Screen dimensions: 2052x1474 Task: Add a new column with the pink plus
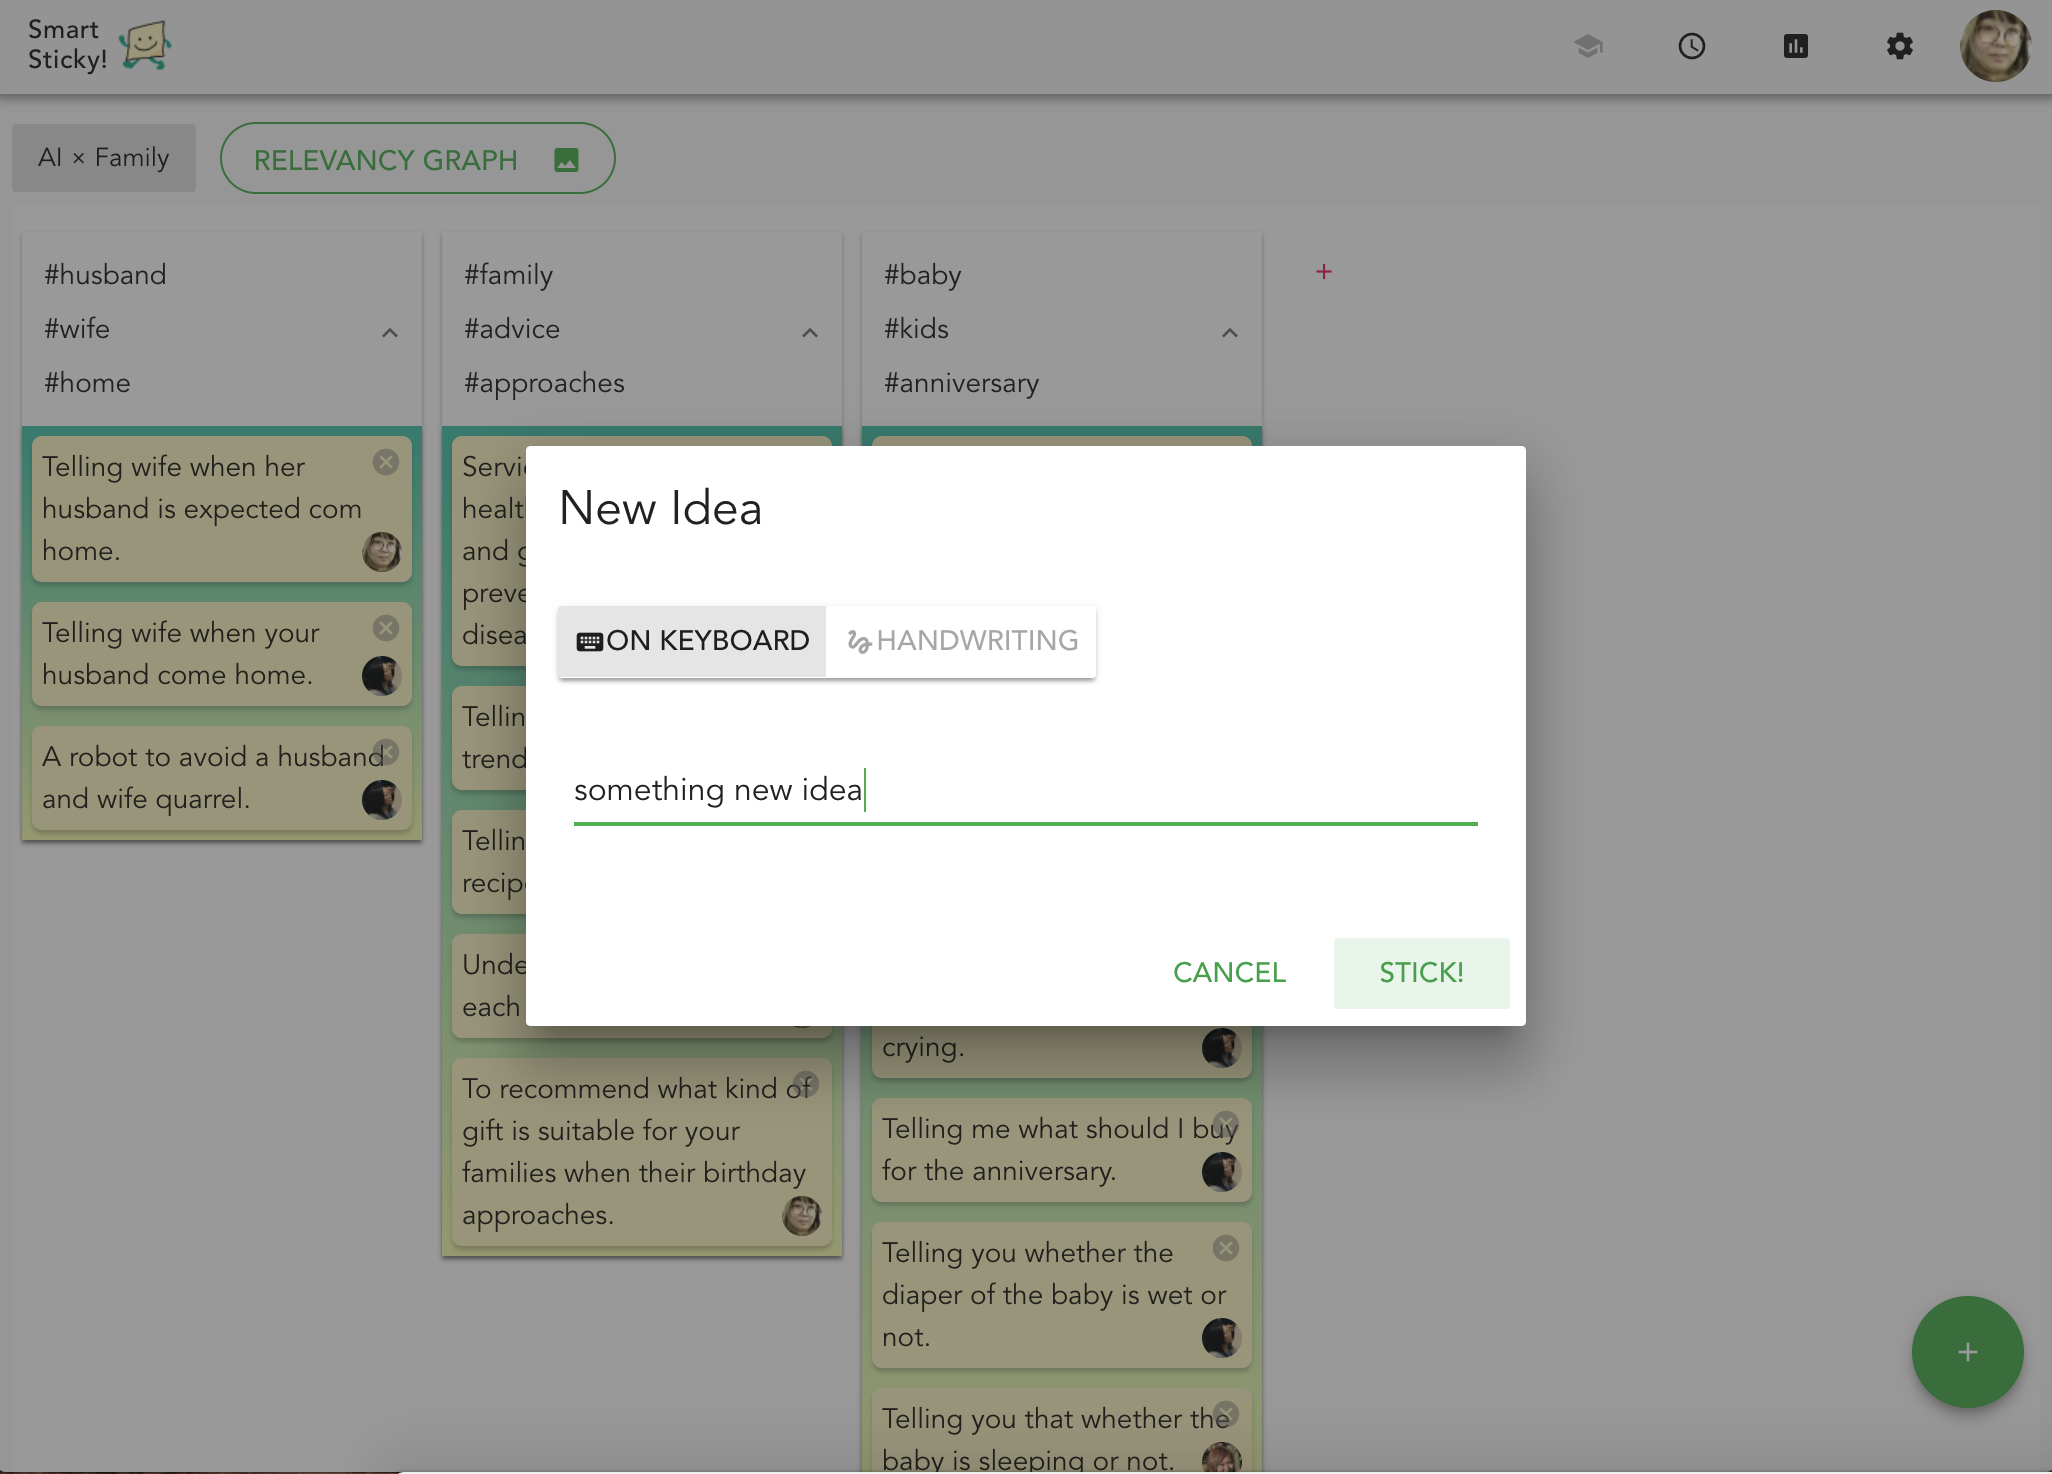click(1324, 272)
